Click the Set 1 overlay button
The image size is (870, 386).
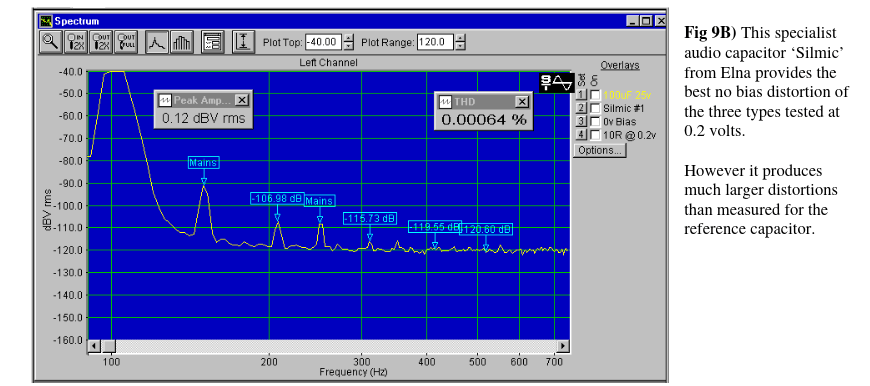pyautogui.click(x=581, y=95)
